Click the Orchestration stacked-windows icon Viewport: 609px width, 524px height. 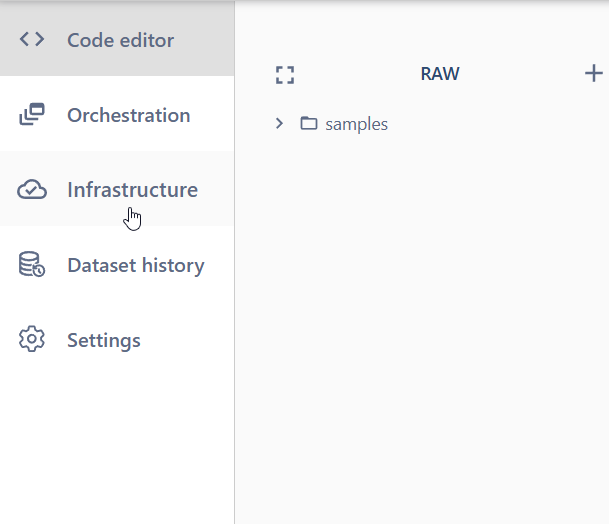click(x=32, y=114)
